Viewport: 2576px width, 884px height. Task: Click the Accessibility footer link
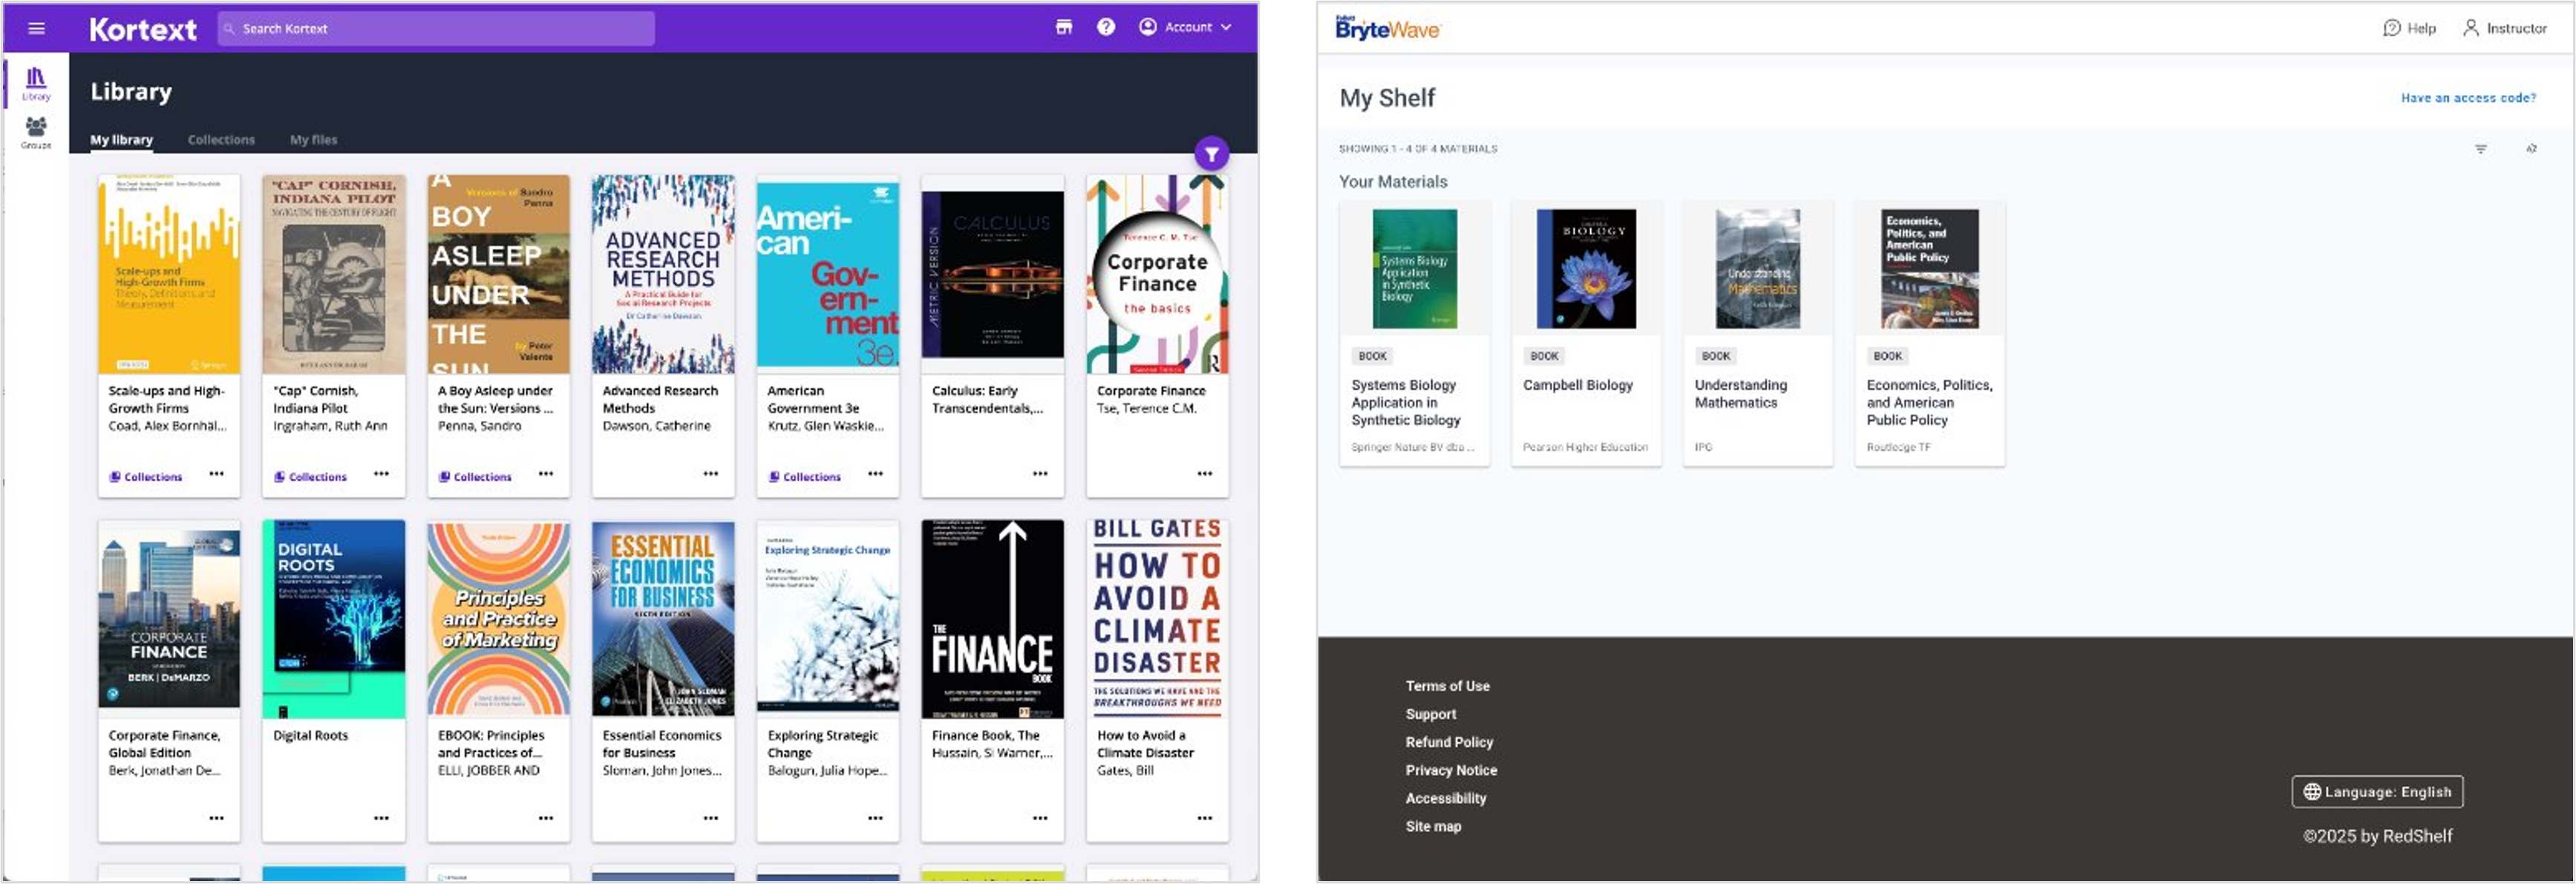(1445, 798)
